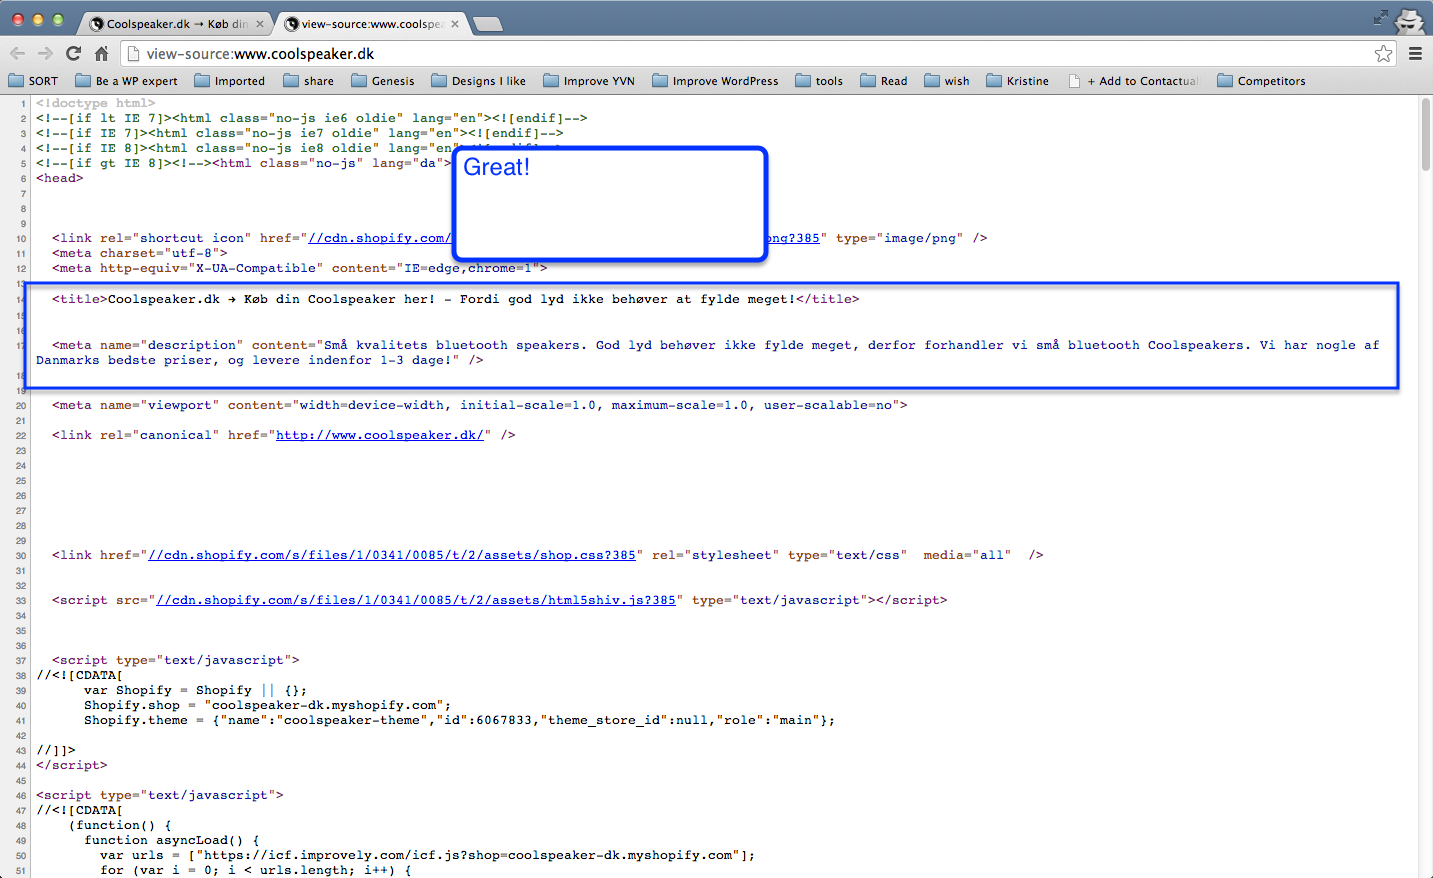Close the view-source tab

(455, 24)
